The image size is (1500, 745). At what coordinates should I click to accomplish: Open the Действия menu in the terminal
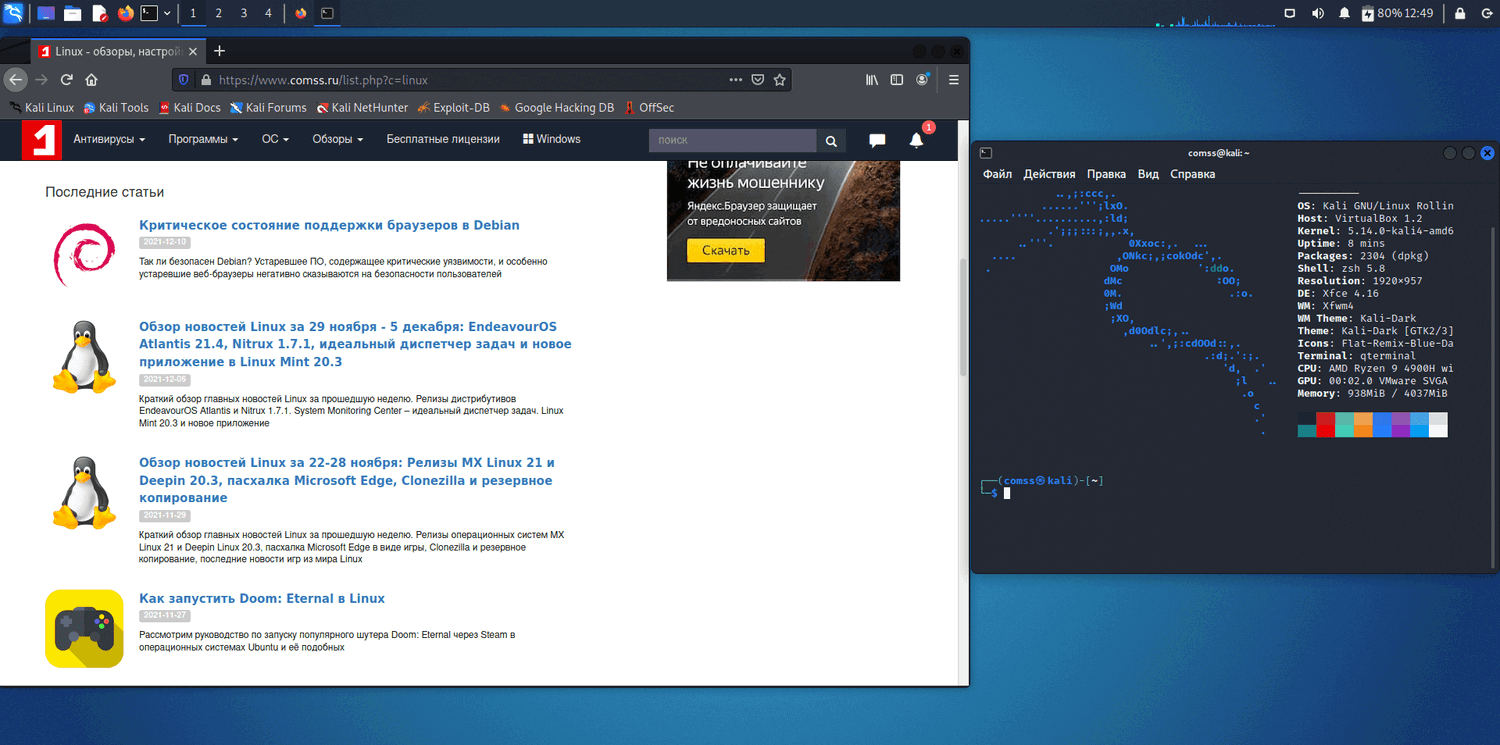[1050, 174]
